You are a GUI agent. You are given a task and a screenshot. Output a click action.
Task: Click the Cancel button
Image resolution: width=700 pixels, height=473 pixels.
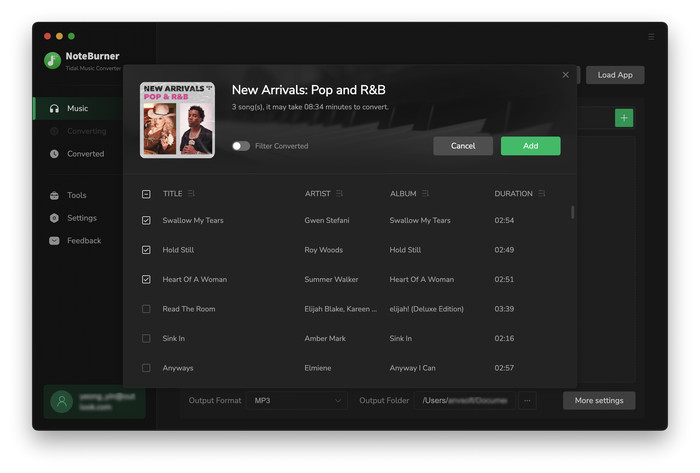click(463, 146)
